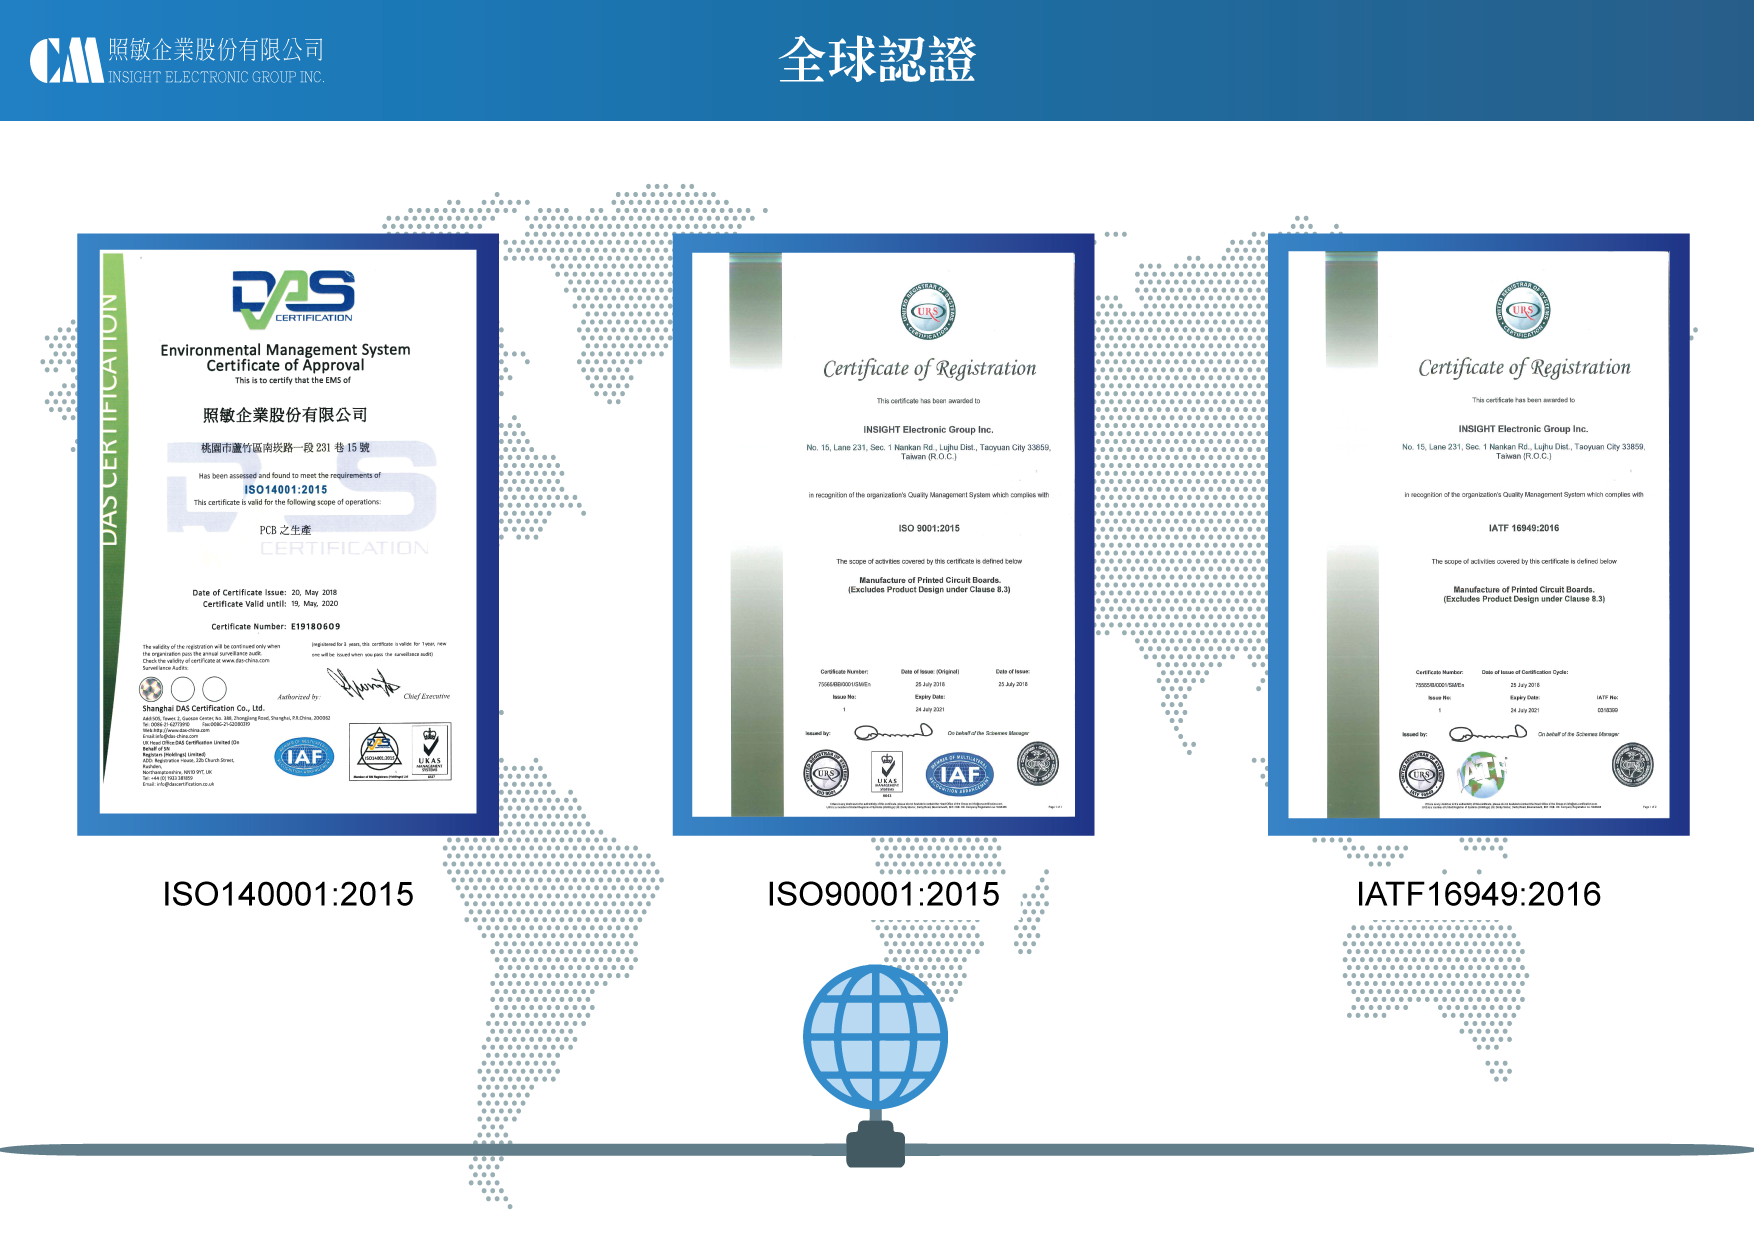The width and height of the screenshot is (1754, 1240).
Task: Click the embossed seal on IATF certificate
Action: pos(1632,765)
